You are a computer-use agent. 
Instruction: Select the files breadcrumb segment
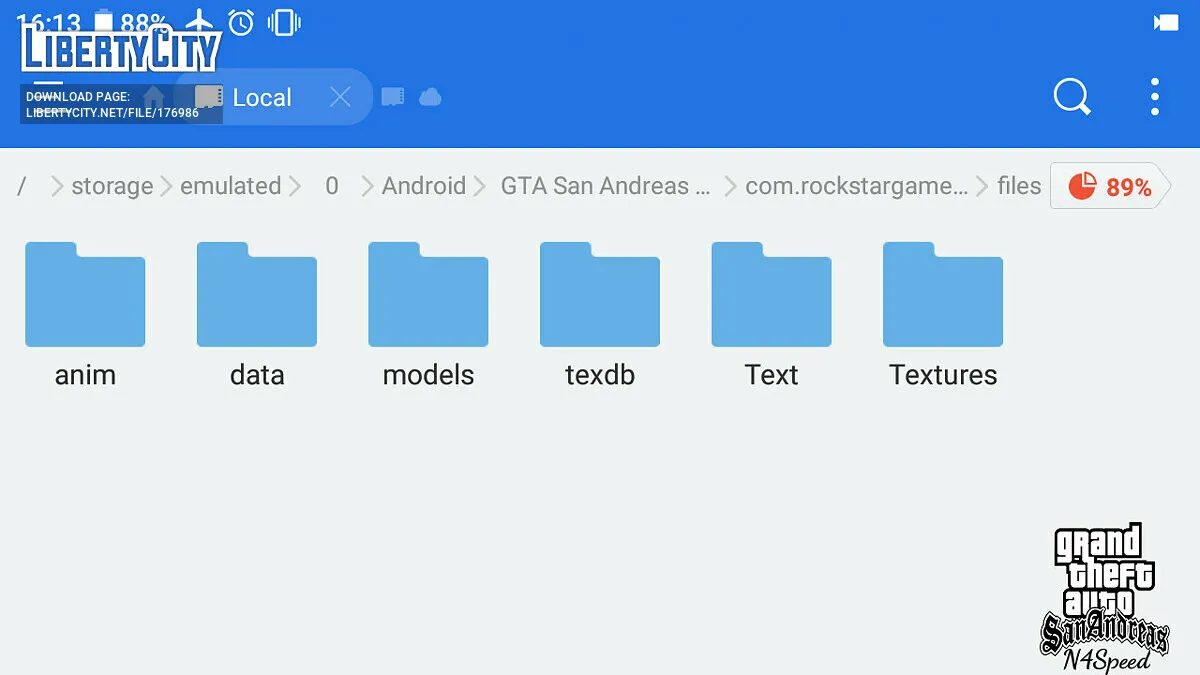pyautogui.click(x=1019, y=186)
